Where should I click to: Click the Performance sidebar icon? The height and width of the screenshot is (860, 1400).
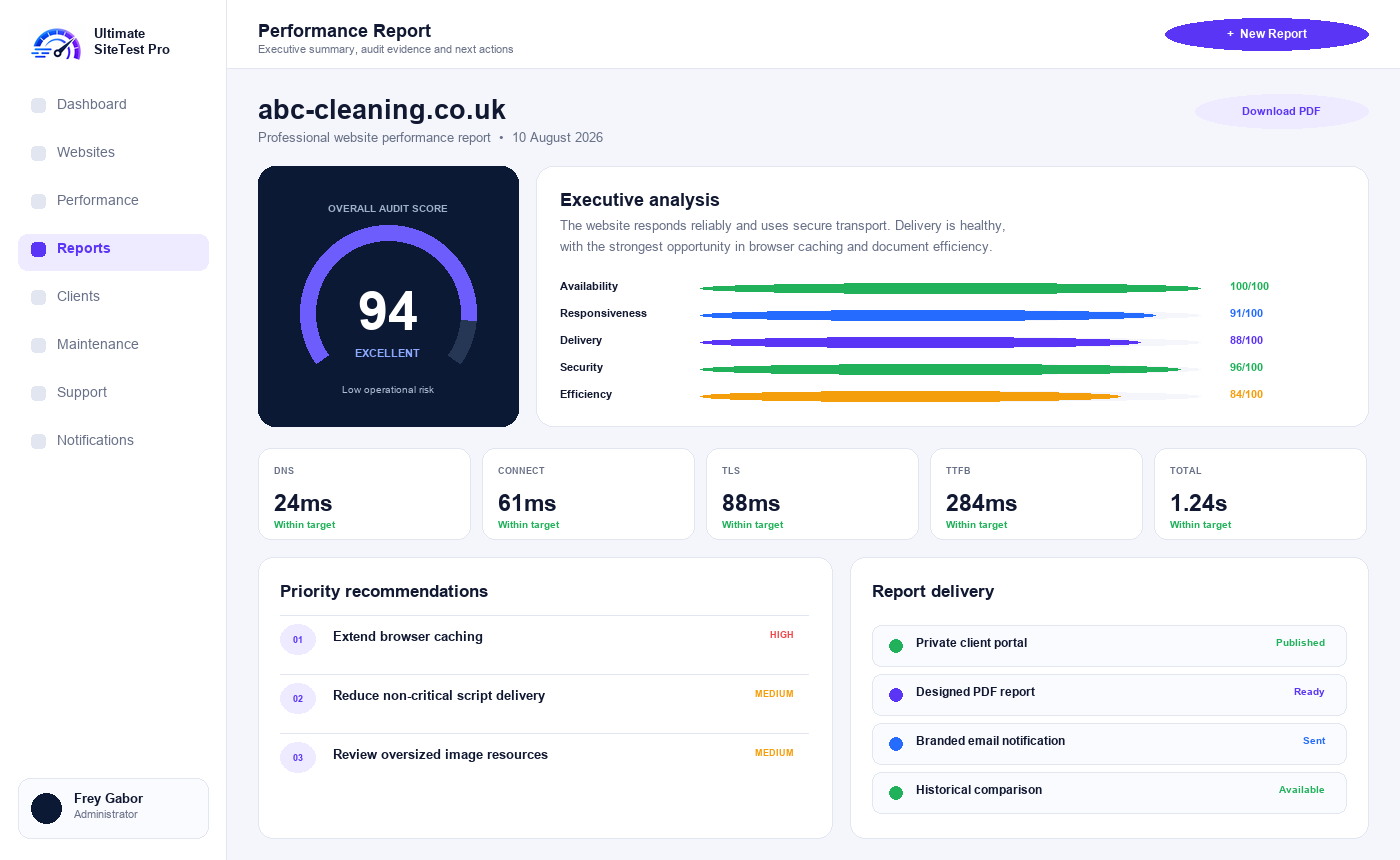[x=38, y=201]
